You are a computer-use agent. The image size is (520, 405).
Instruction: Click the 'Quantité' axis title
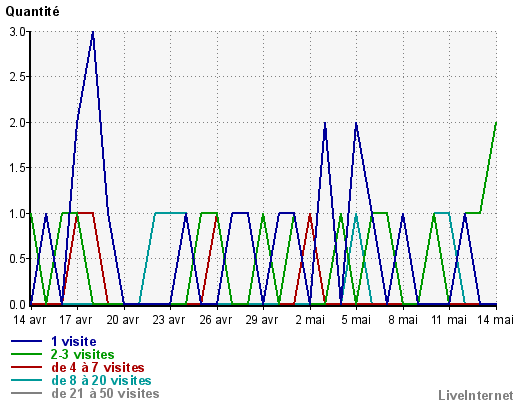point(32,12)
